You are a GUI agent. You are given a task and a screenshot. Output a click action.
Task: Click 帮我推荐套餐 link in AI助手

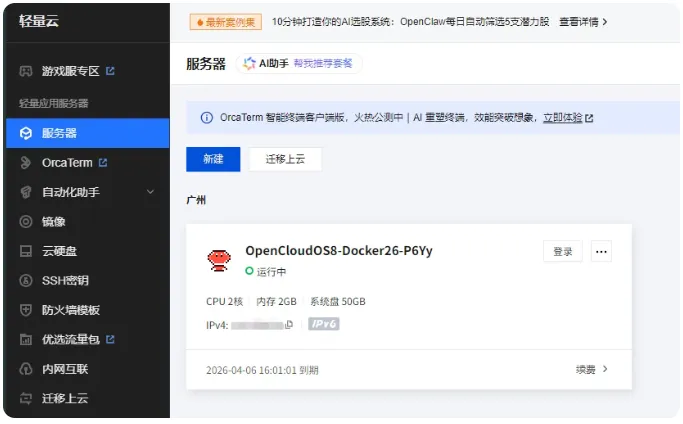323,64
